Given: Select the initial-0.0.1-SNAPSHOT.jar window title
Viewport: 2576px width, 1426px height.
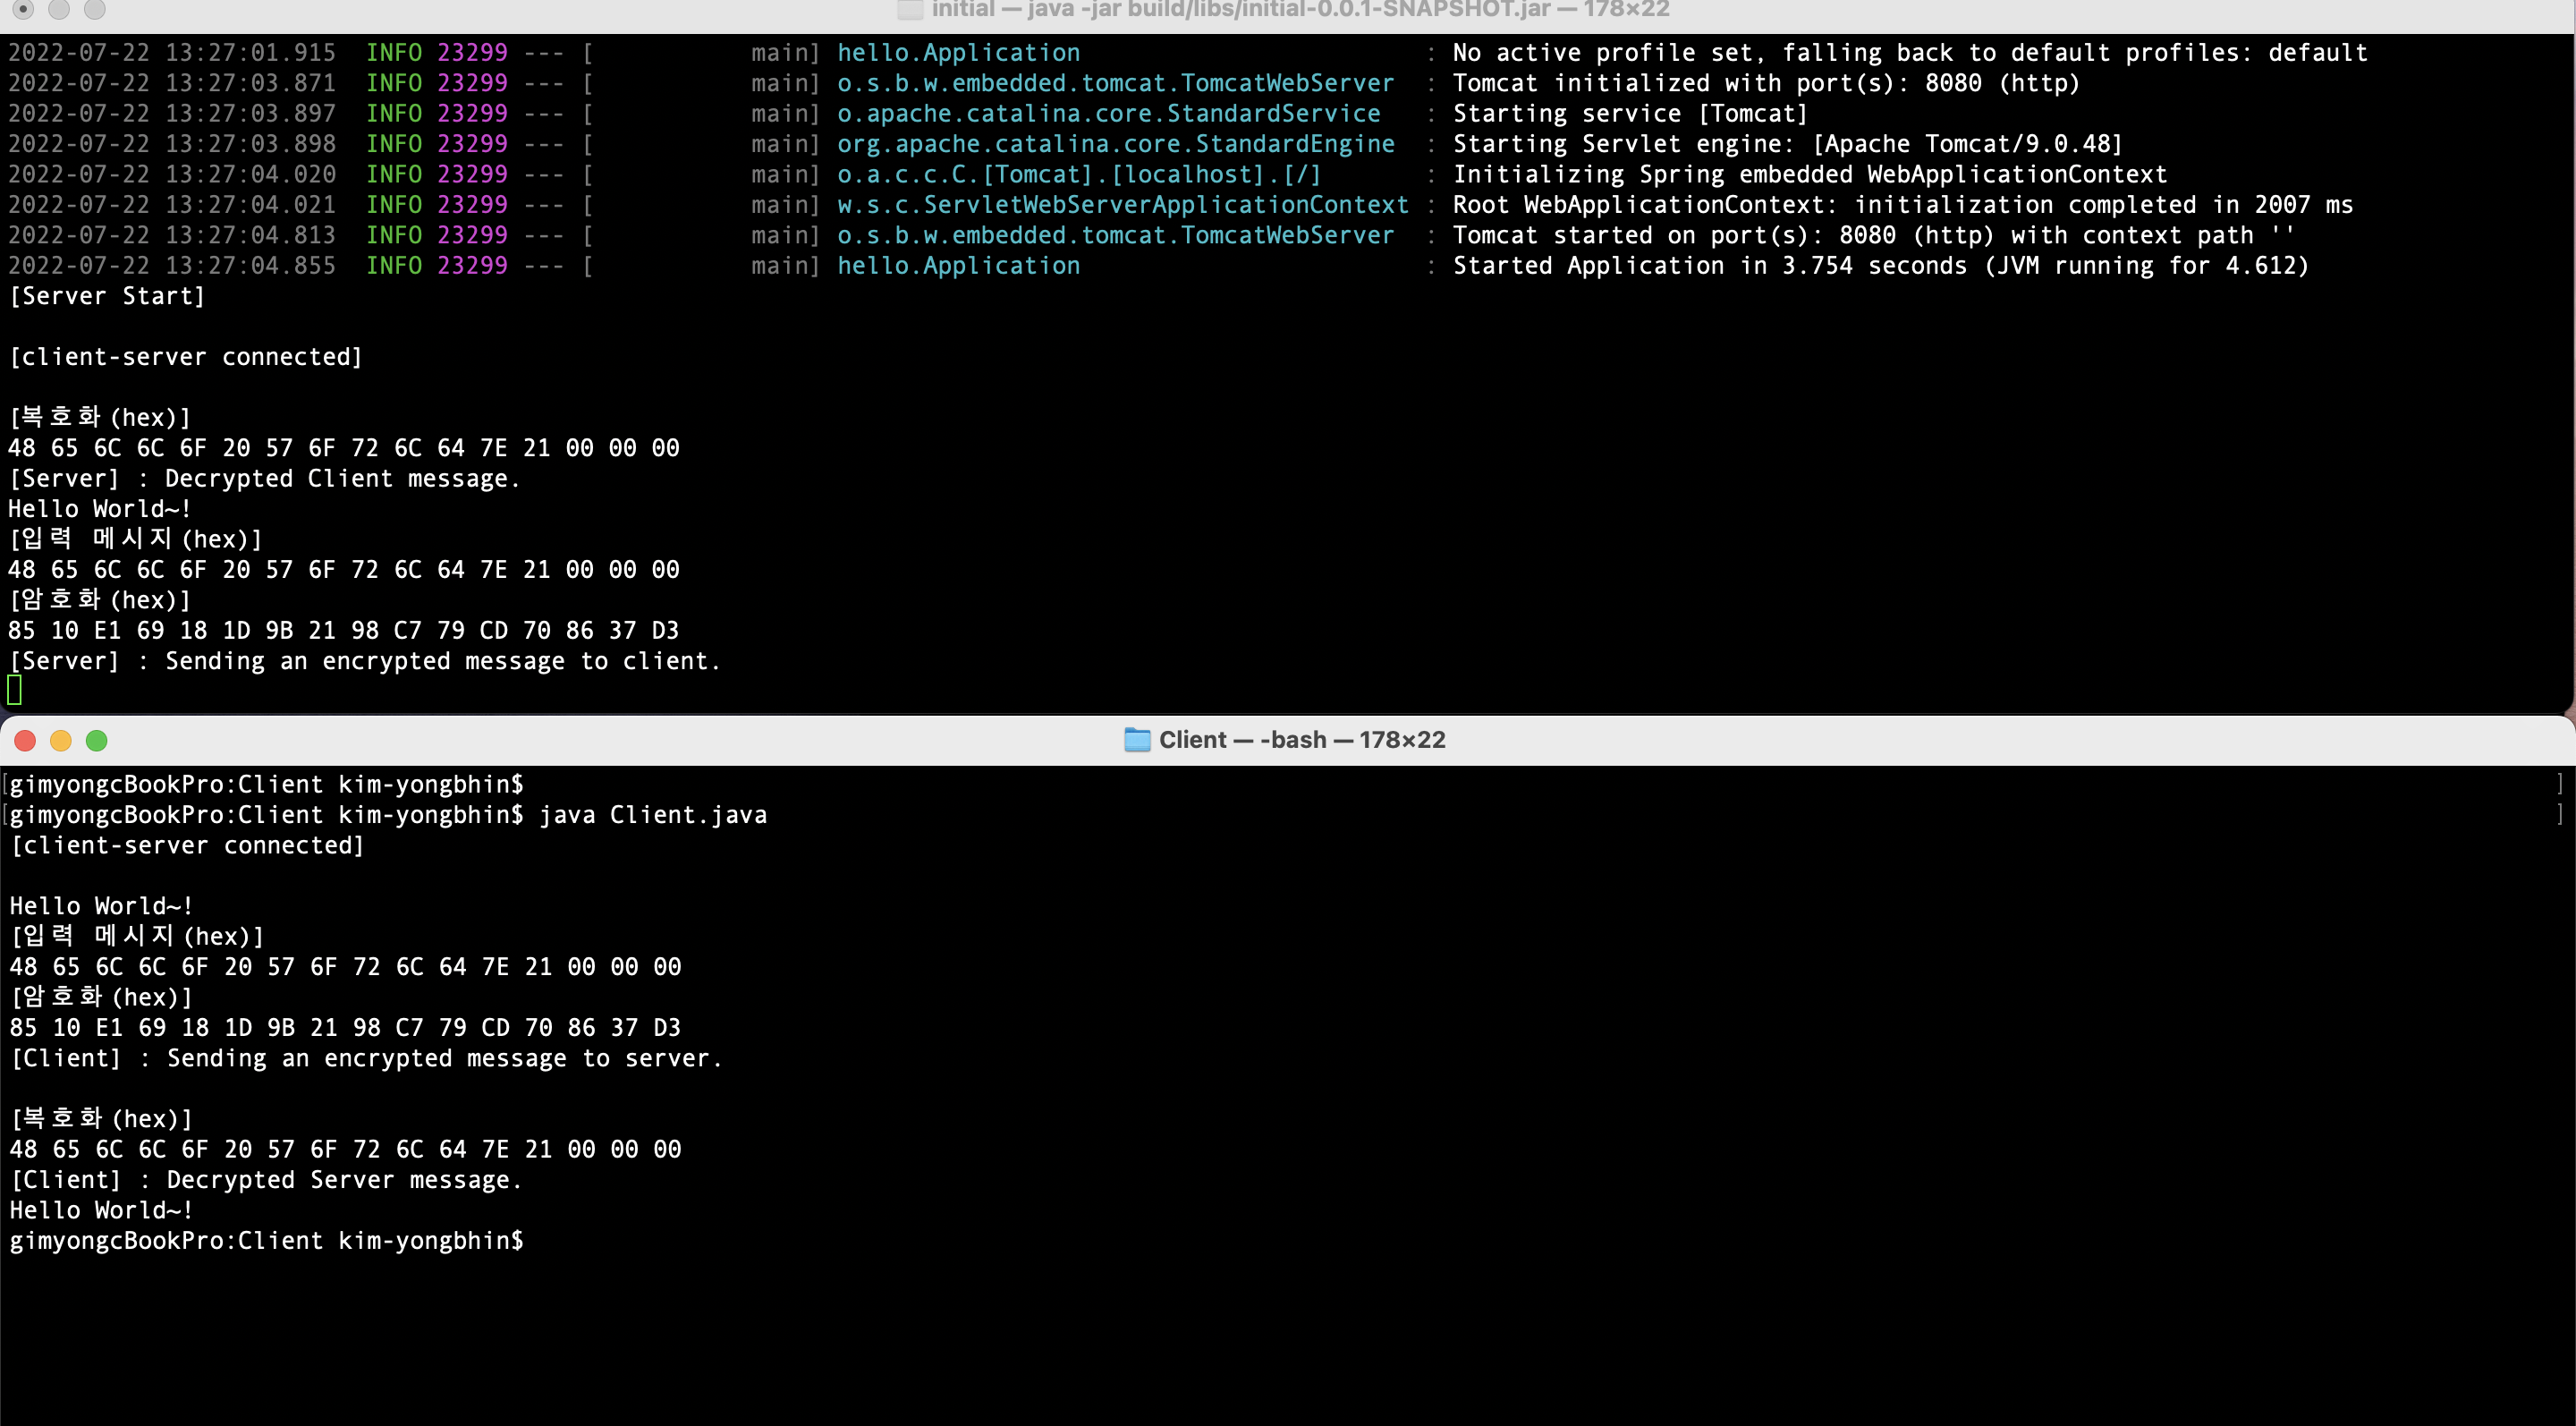Looking at the screenshot, I should coord(1300,11).
